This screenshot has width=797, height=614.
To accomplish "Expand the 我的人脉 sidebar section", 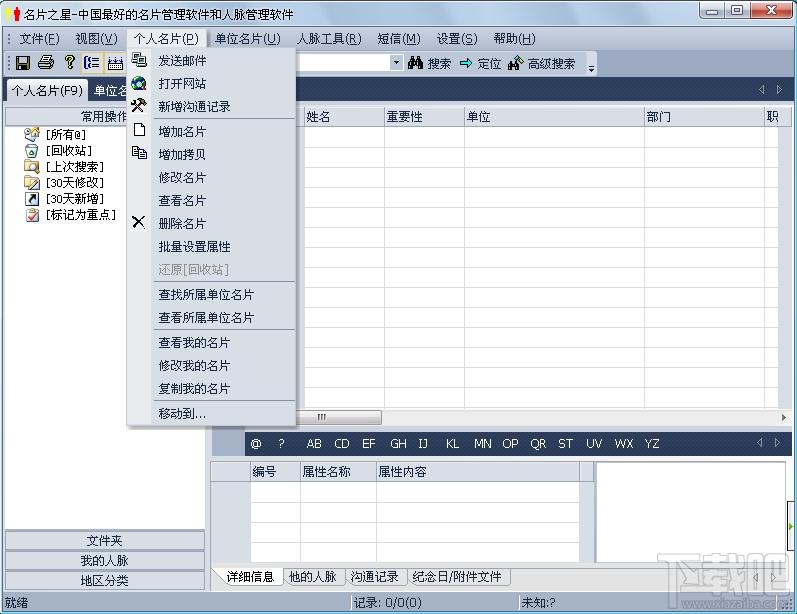I will (x=105, y=561).
